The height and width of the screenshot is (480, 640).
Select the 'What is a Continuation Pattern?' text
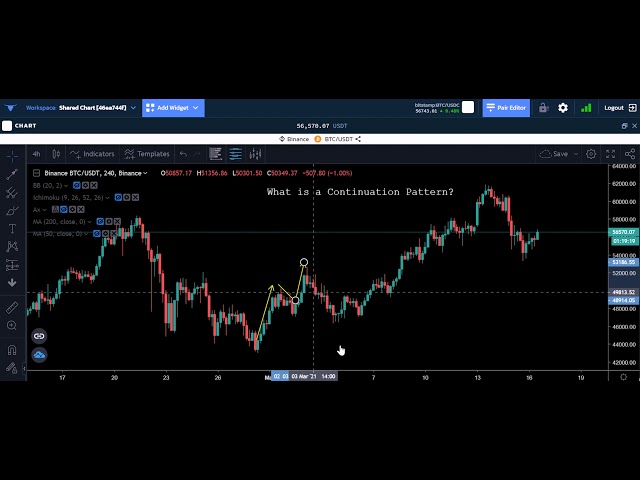(360, 192)
